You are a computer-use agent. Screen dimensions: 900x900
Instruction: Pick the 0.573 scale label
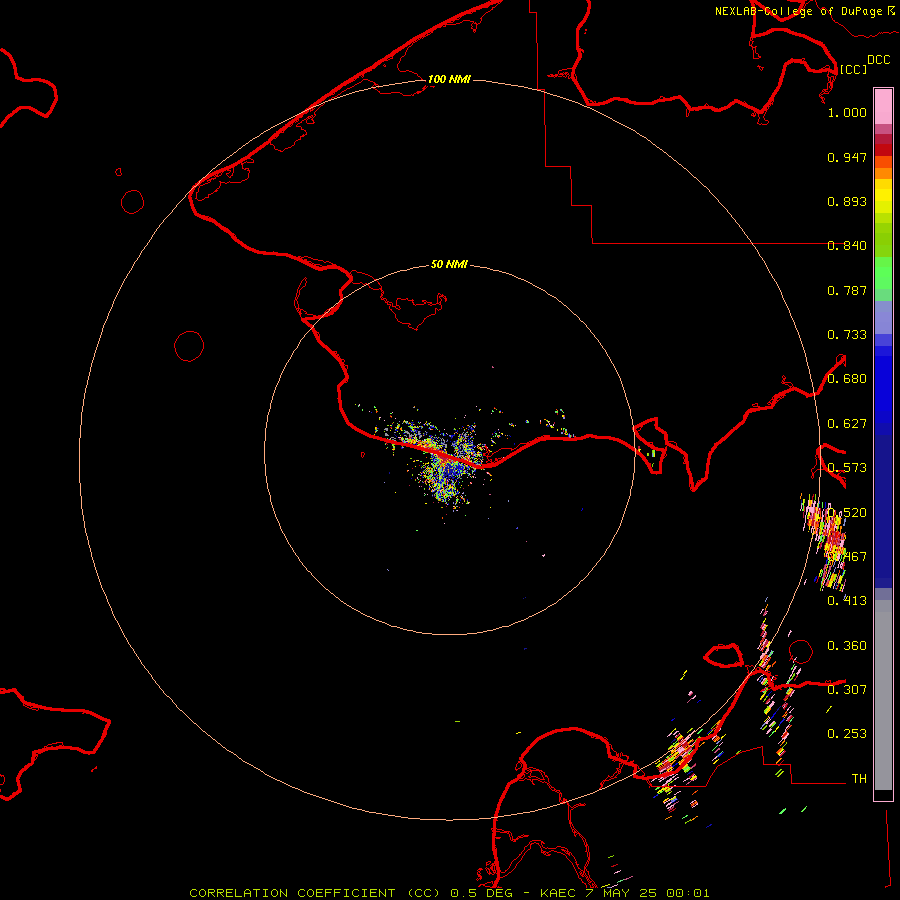[x=847, y=468]
